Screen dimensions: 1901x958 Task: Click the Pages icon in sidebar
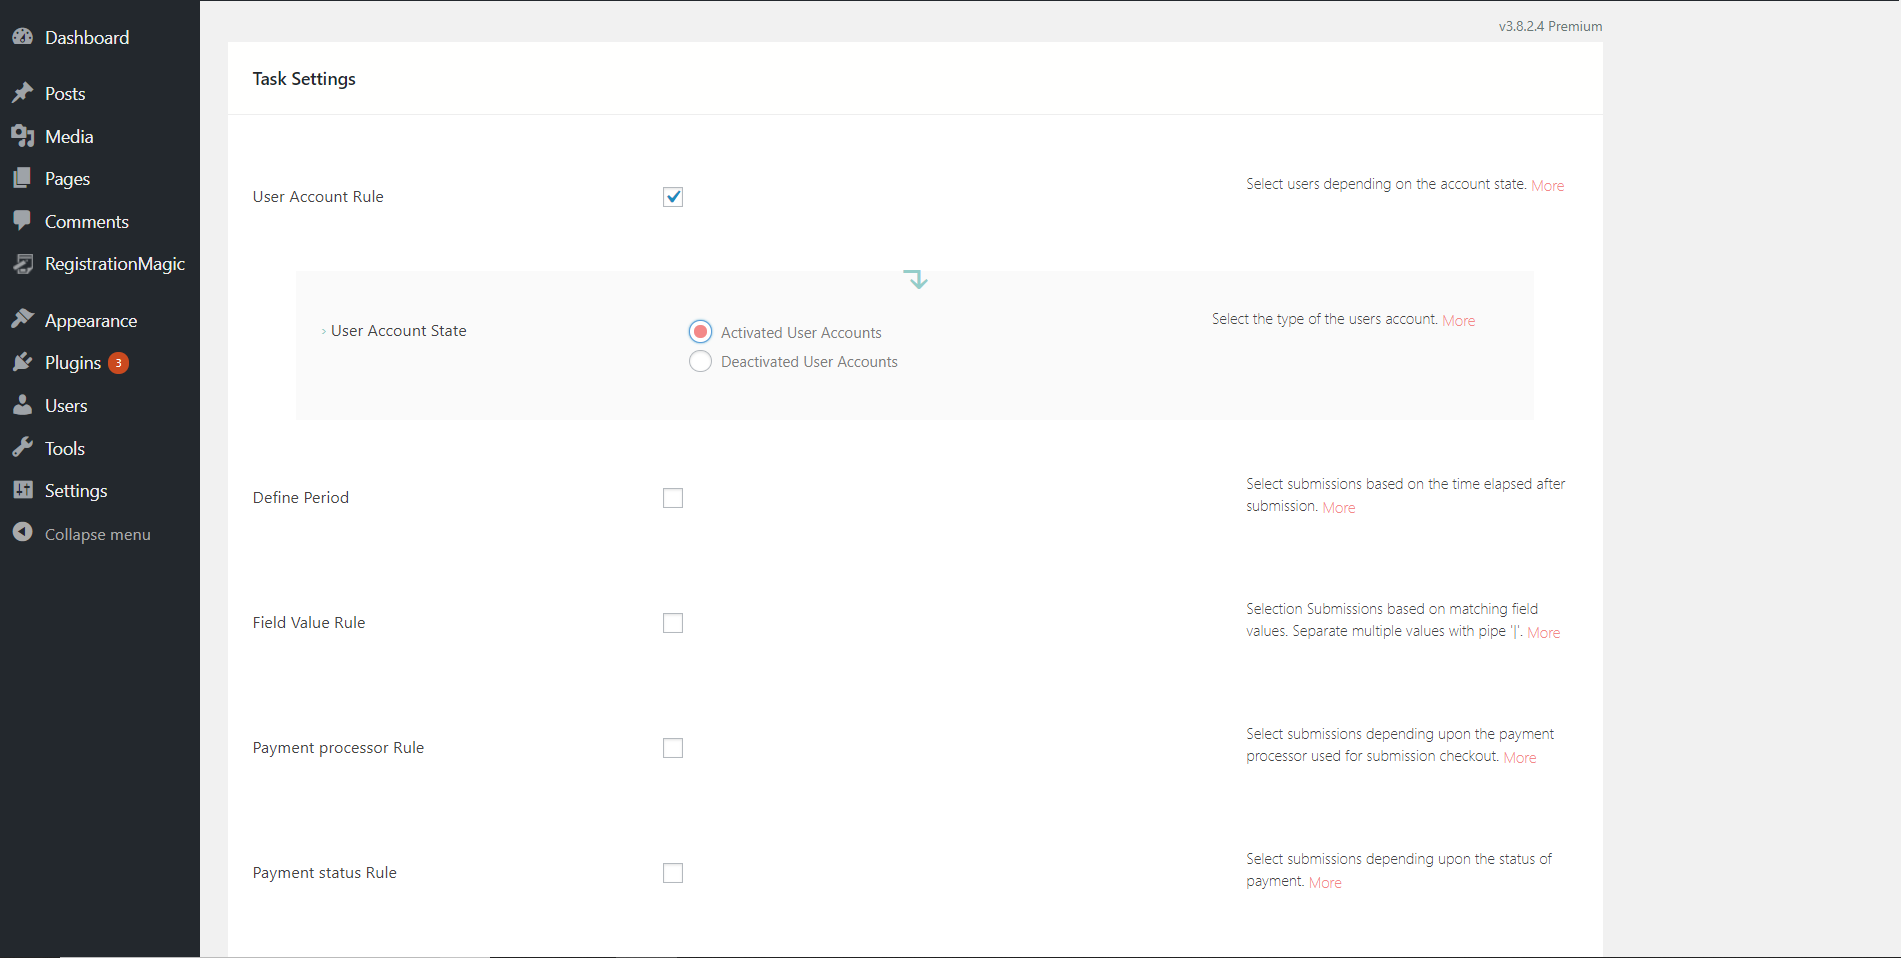[x=22, y=178]
